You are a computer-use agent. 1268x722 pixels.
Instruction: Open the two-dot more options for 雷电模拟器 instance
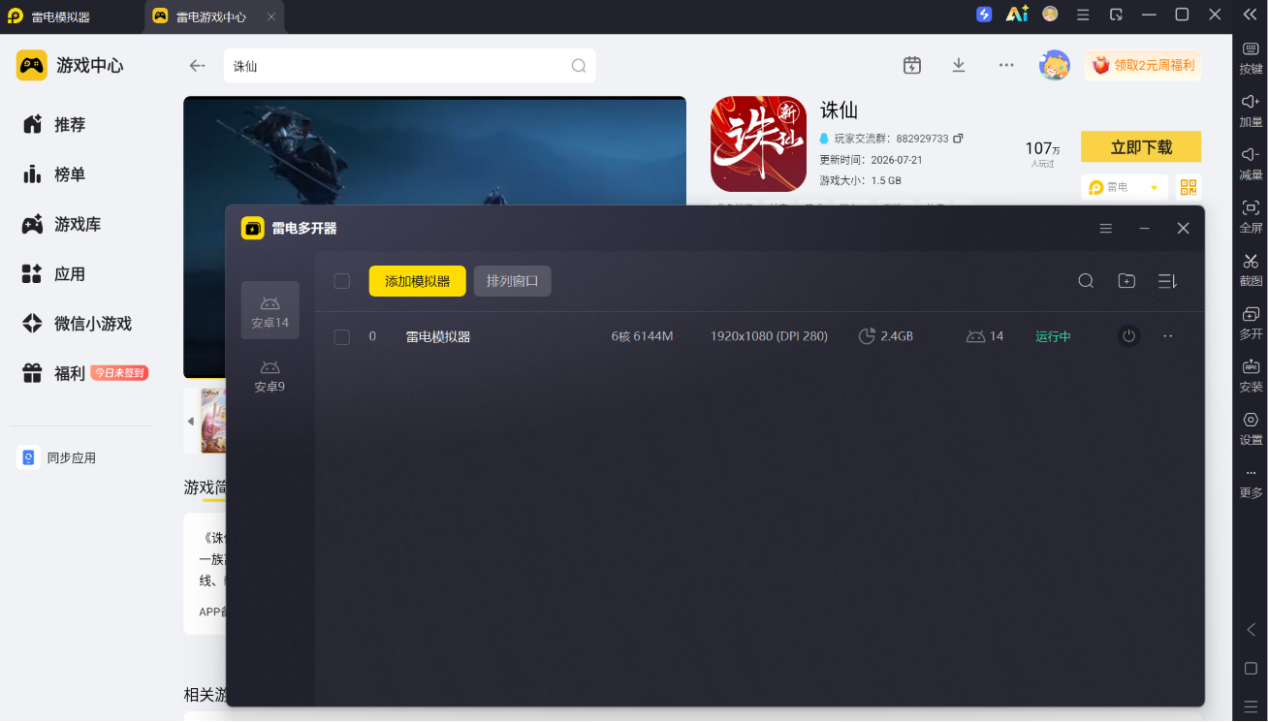point(1168,336)
